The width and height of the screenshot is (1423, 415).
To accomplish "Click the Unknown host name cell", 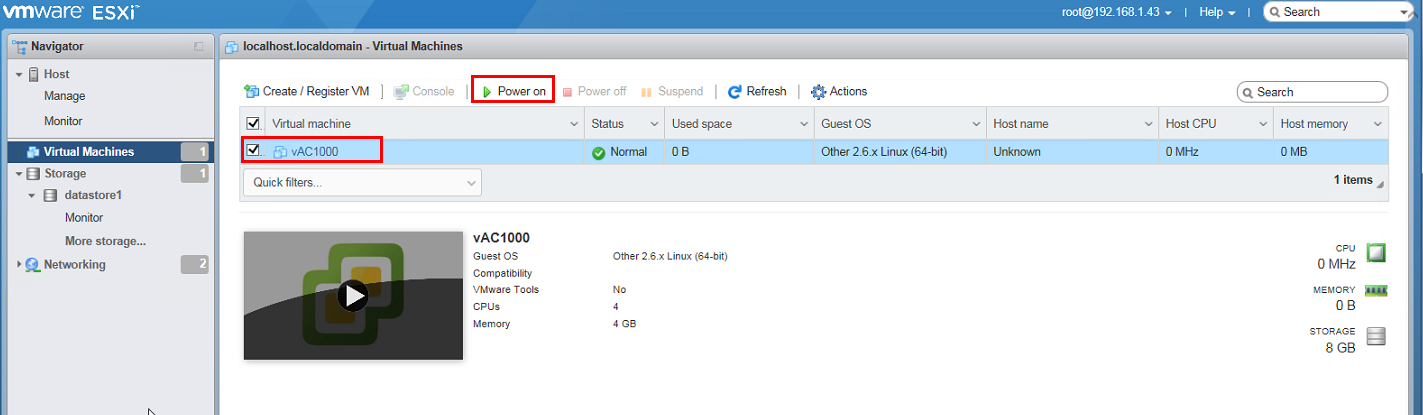I will pos(1072,152).
